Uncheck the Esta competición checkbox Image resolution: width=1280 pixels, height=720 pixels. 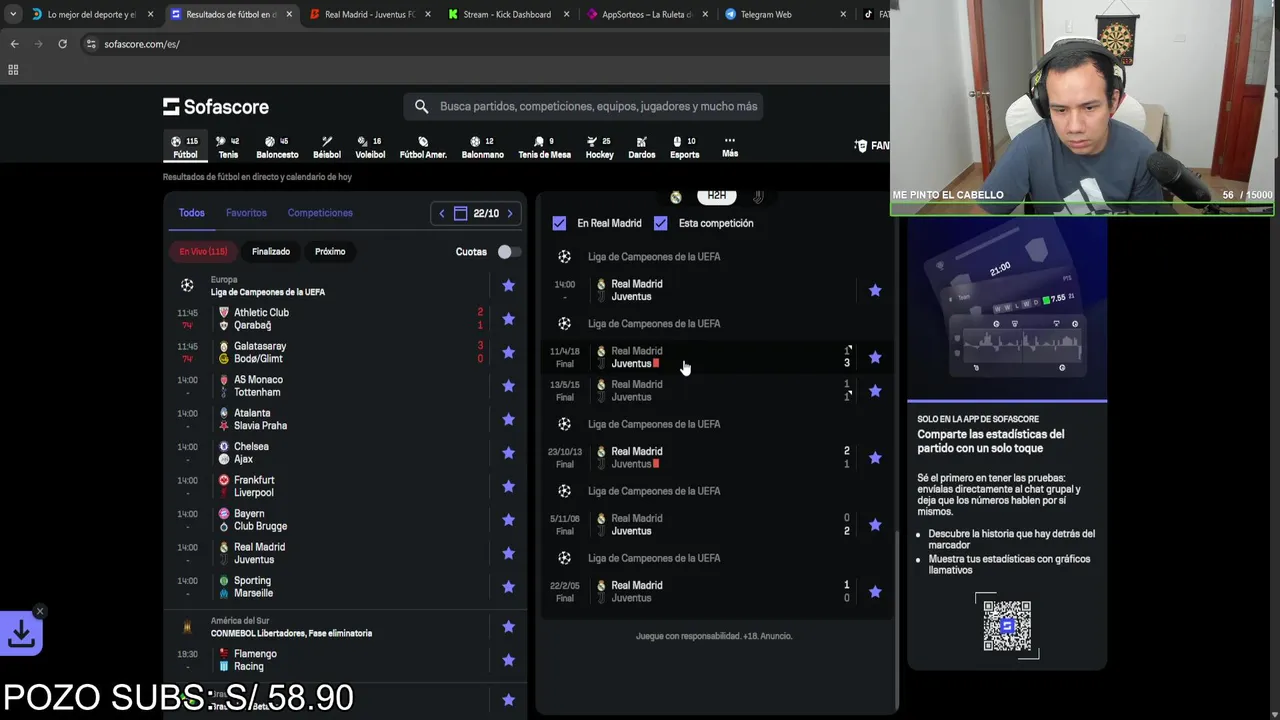(660, 223)
